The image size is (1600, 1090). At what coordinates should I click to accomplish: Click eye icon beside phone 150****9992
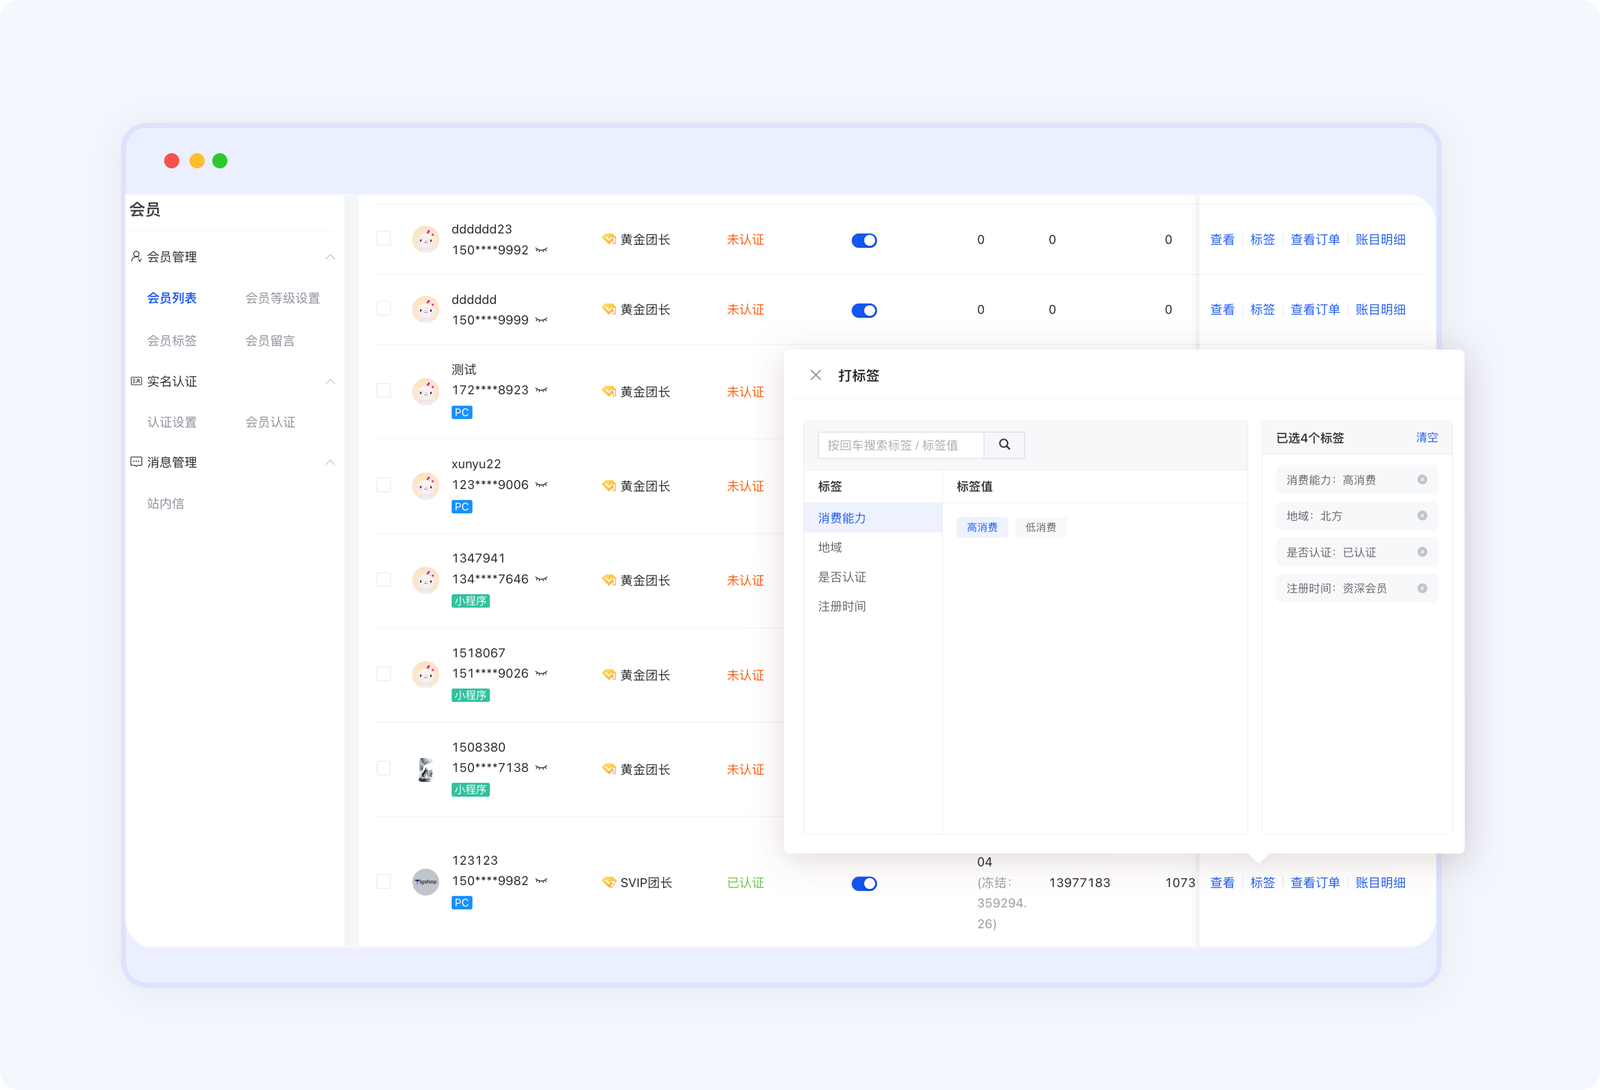[x=541, y=250]
